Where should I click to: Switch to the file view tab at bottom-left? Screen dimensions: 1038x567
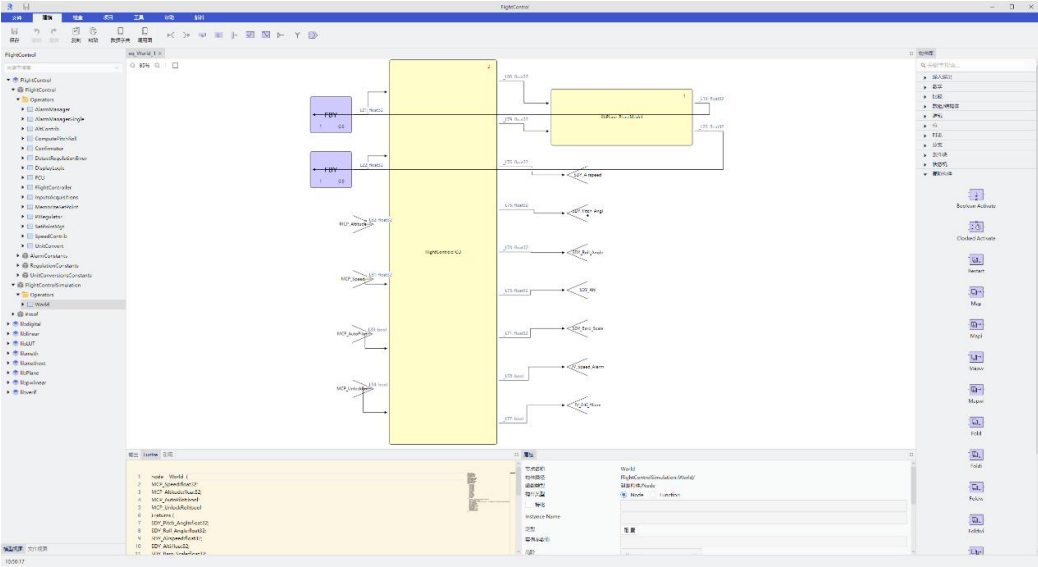[37, 548]
